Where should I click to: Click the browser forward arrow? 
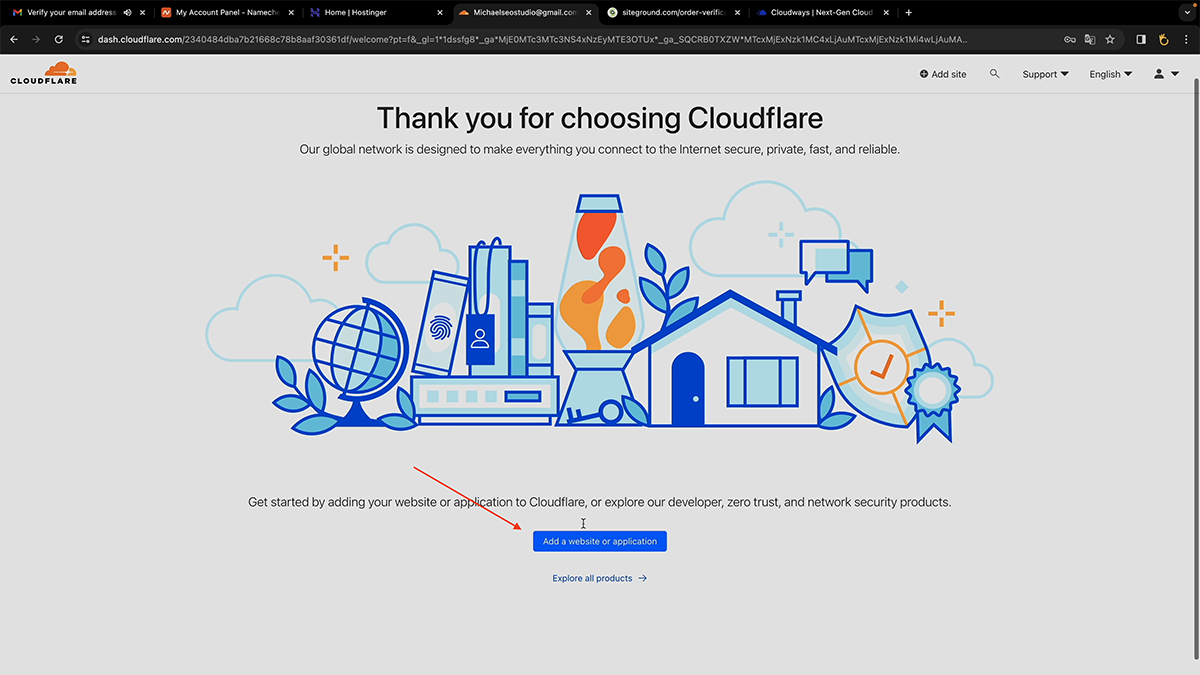(36, 39)
